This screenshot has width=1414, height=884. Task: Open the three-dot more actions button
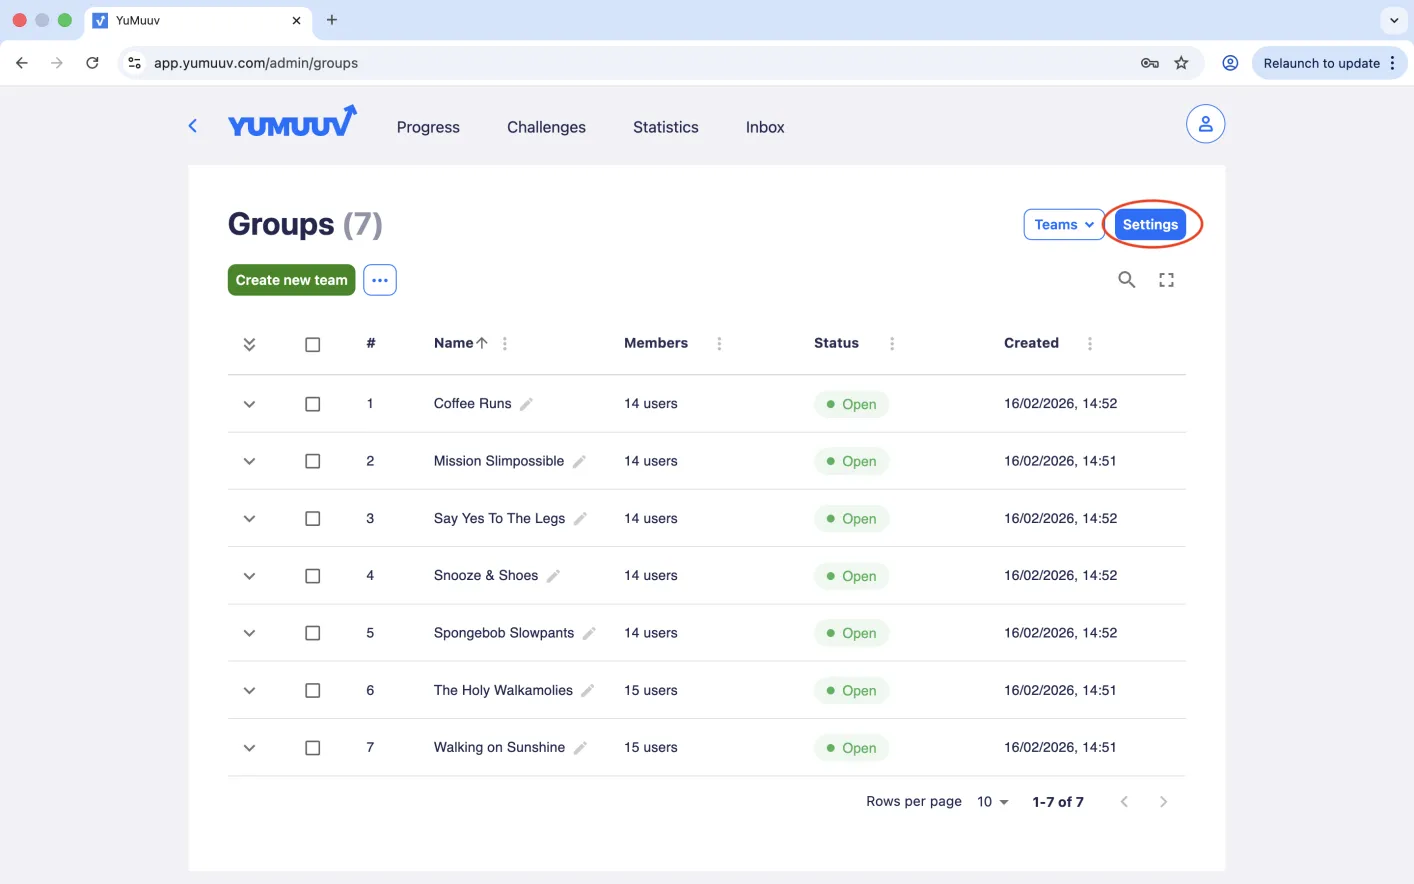(x=380, y=280)
